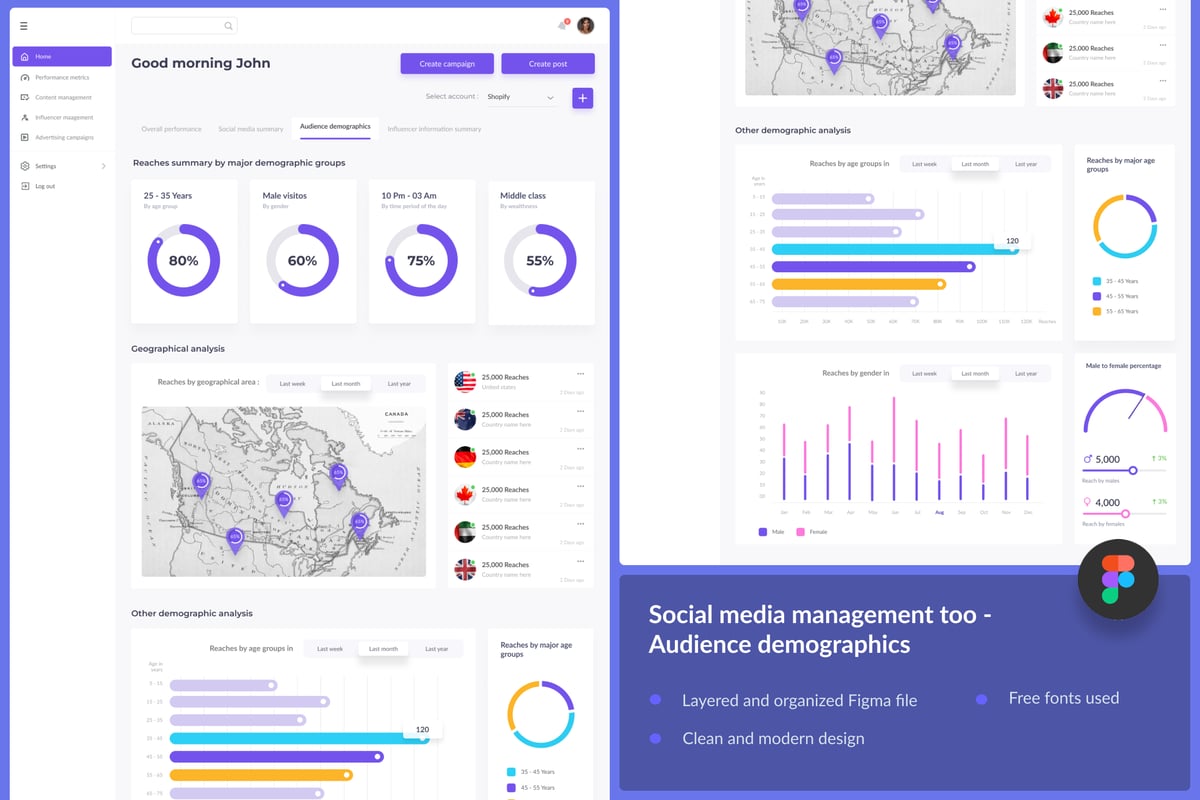Open Advertising campaigns icon in sidebar
Screen dimensions: 1200x800
point(25,137)
